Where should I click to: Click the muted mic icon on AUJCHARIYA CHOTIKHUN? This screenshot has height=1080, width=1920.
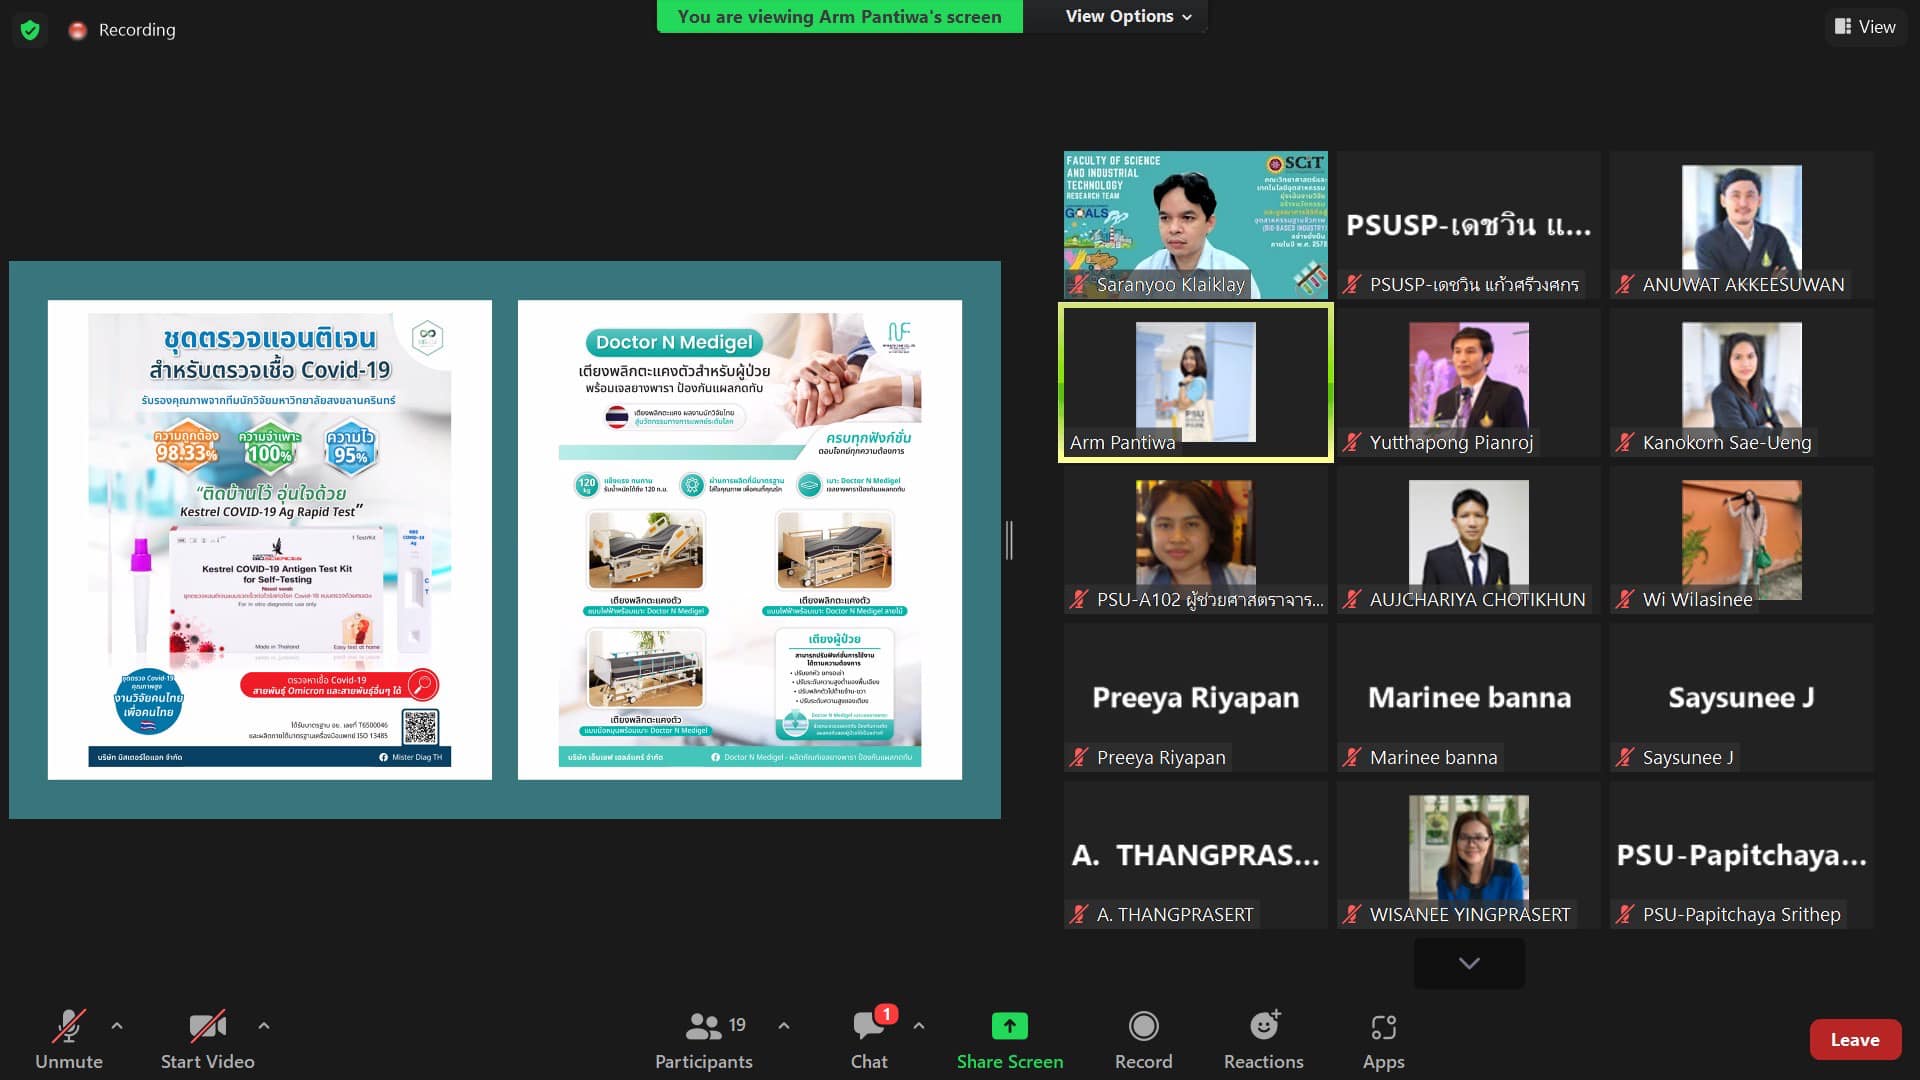[1352, 600]
